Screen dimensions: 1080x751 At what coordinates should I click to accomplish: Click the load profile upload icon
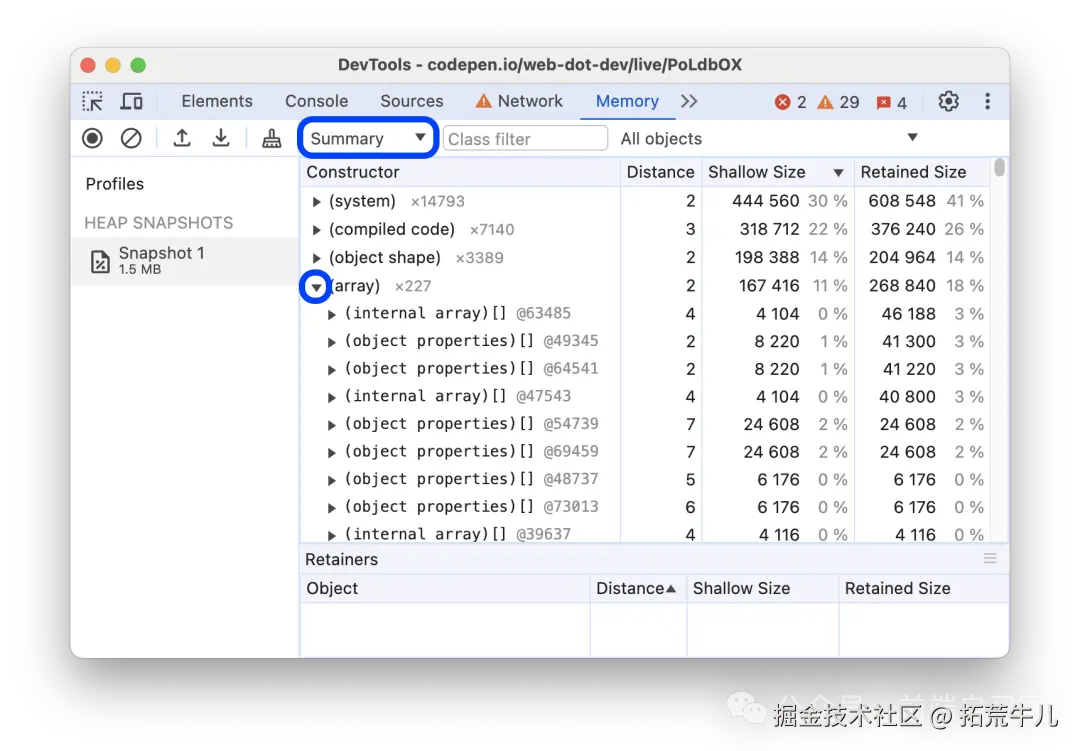tap(182, 138)
